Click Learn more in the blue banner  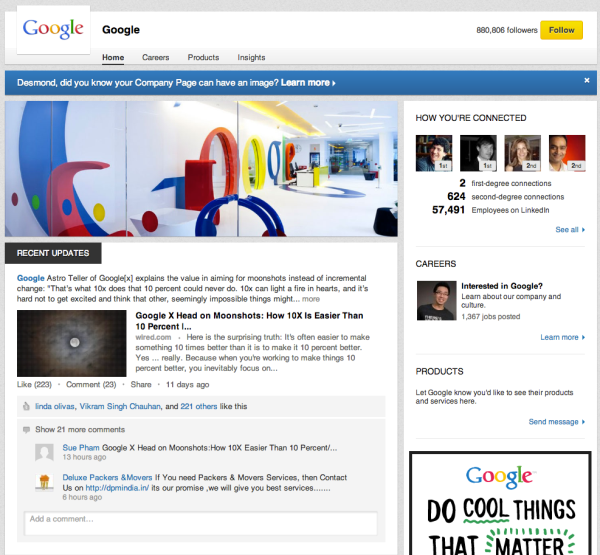[308, 83]
